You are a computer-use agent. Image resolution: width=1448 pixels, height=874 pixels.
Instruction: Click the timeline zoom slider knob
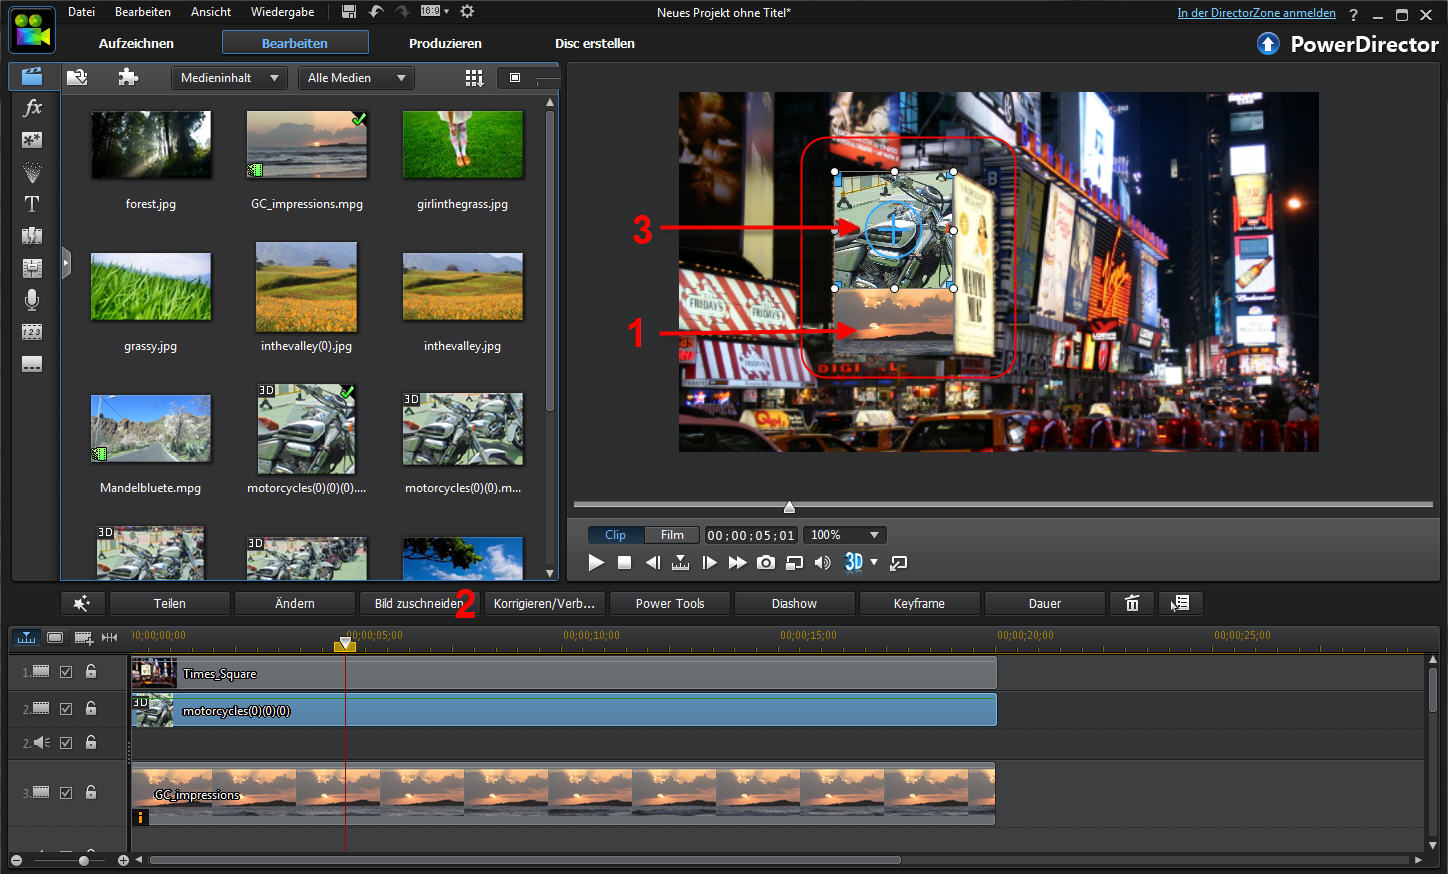(x=84, y=860)
